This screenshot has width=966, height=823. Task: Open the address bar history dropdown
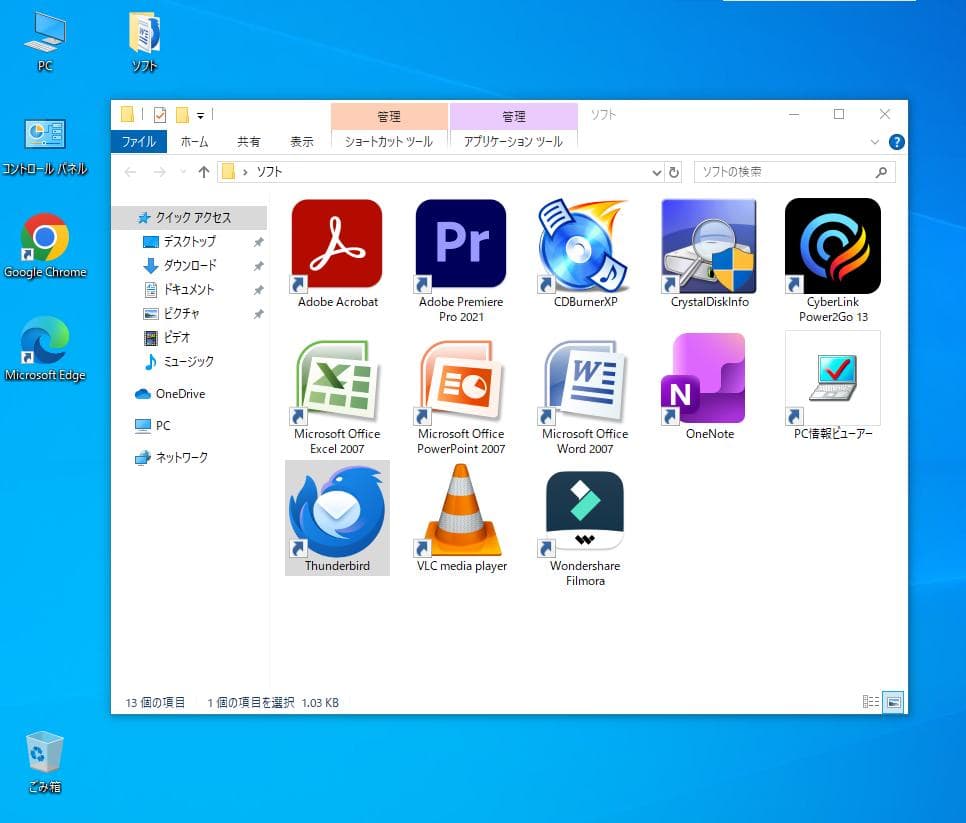coord(657,172)
